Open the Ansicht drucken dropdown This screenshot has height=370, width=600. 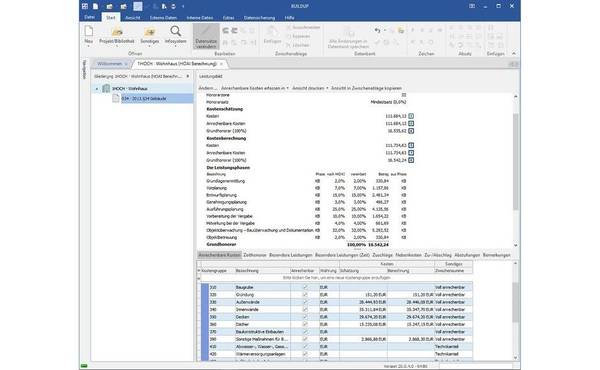tap(310, 88)
